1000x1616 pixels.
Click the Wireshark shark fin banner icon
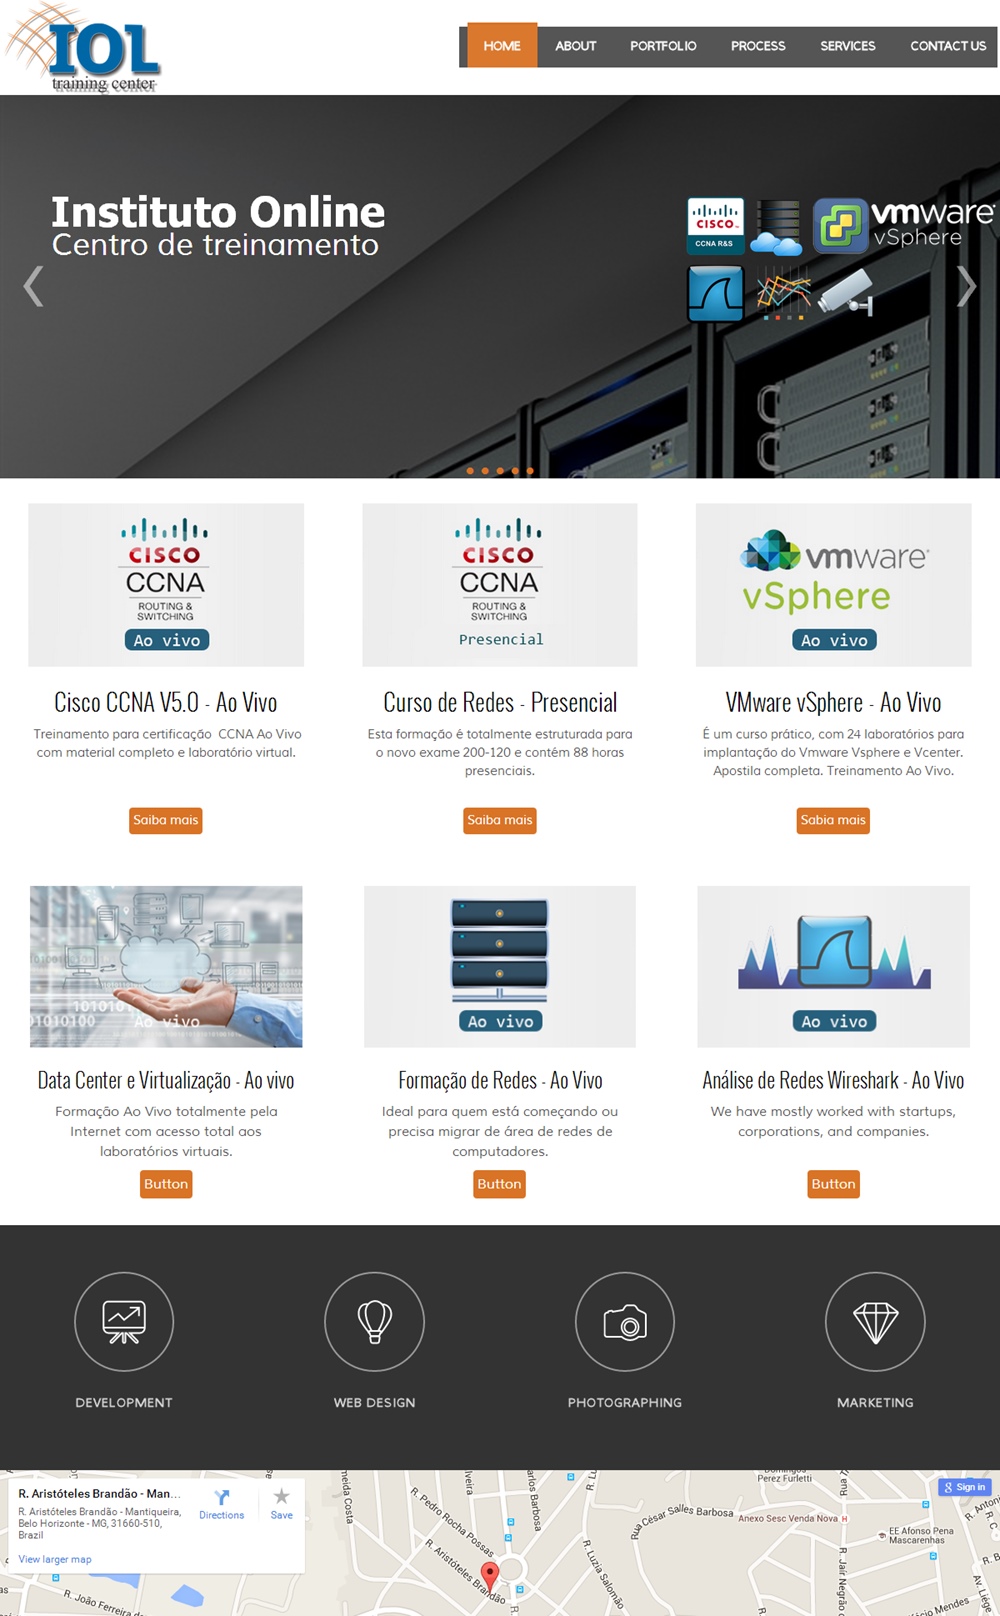coord(715,293)
